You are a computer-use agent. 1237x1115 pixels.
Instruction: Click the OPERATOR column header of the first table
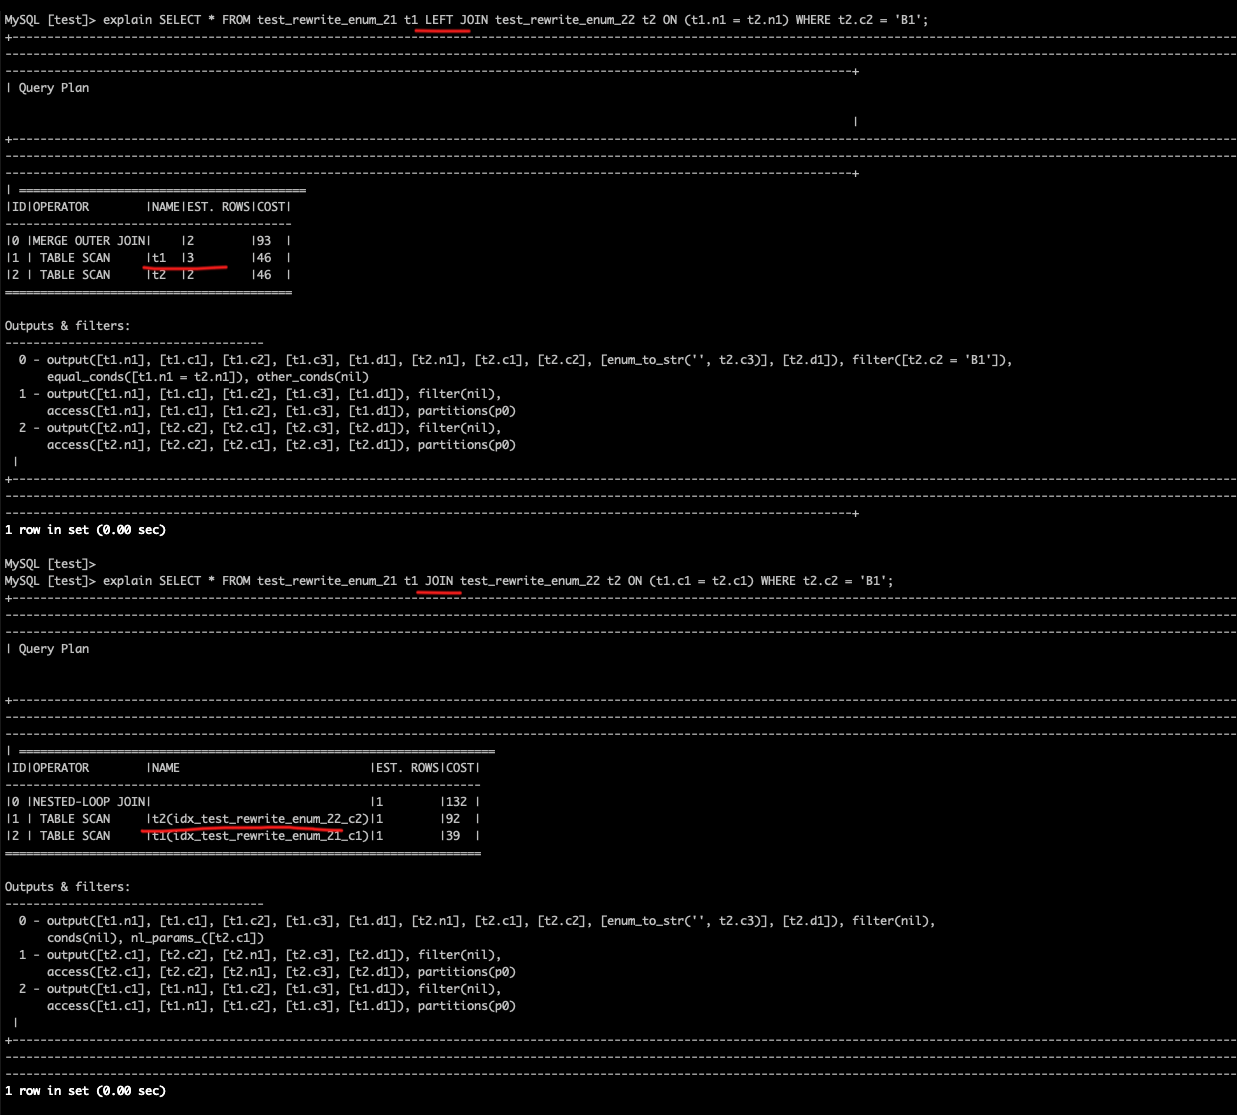[x=61, y=206]
